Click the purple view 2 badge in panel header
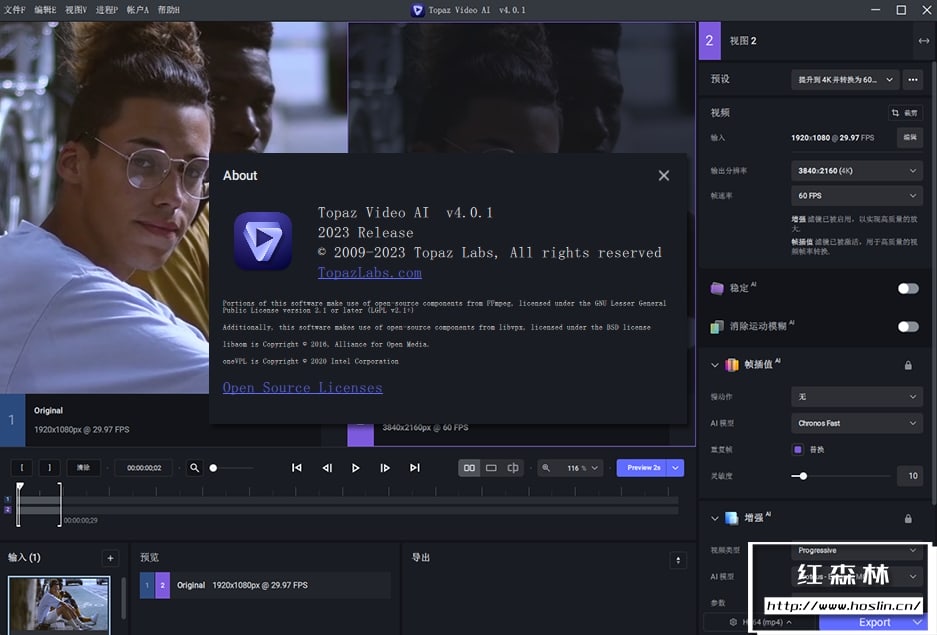 [709, 41]
